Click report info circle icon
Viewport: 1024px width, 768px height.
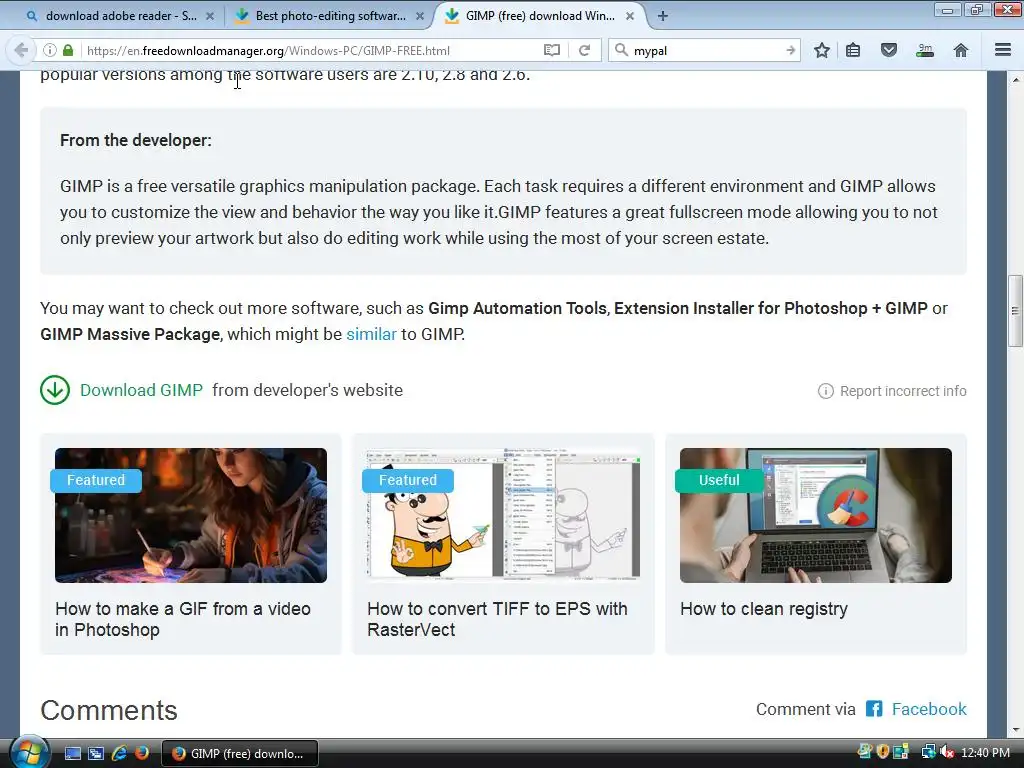pos(825,391)
